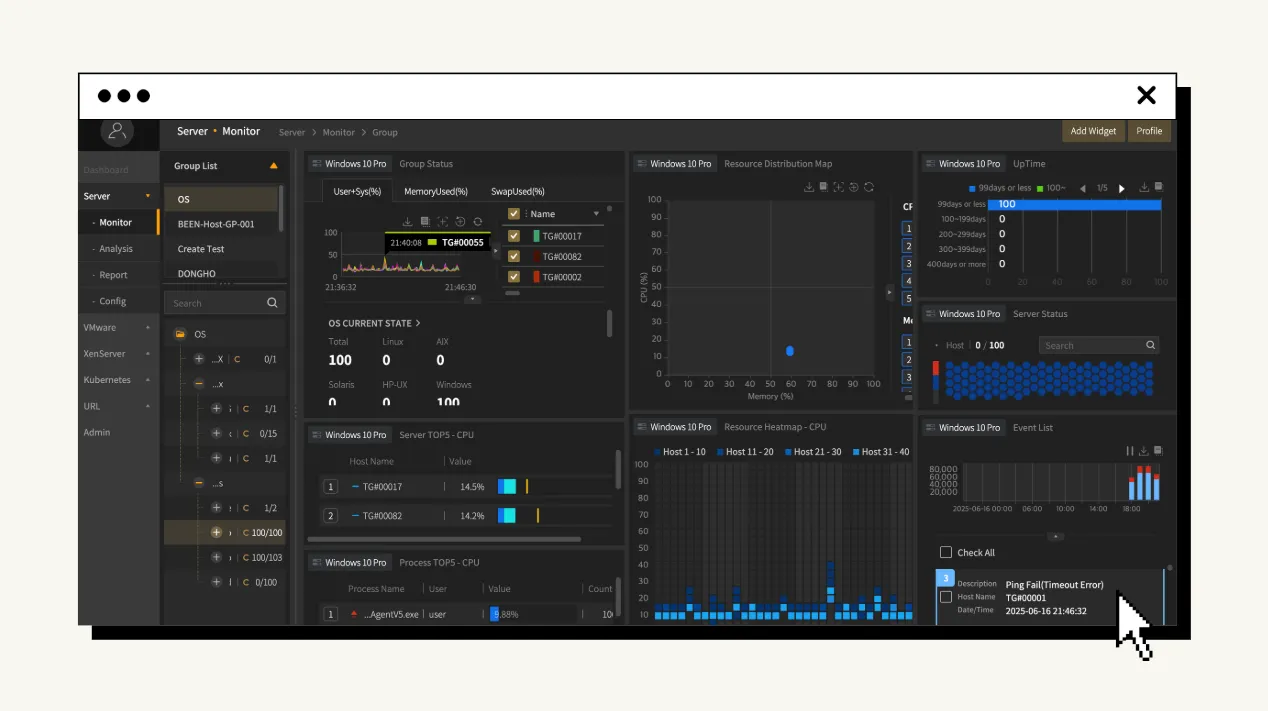Open Resource Heatmap - CPU widget menu icon
Screen dimensions: 1268x711
click(640, 427)
